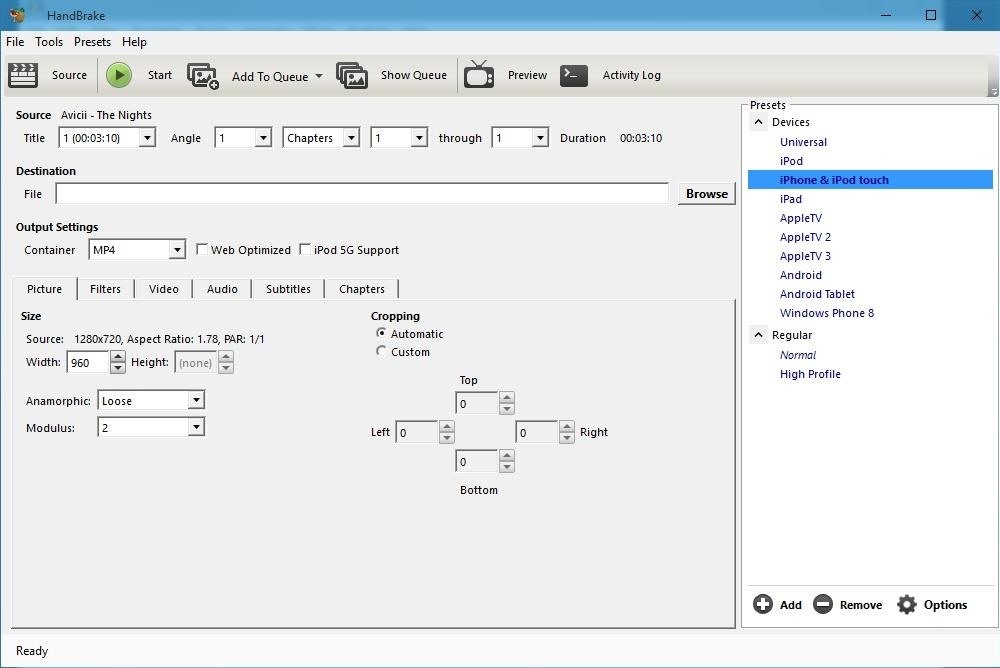This screenshot has width=1000, height=668.
Task: Click the Show Queue stacked images icon
Action: point(351,75)
